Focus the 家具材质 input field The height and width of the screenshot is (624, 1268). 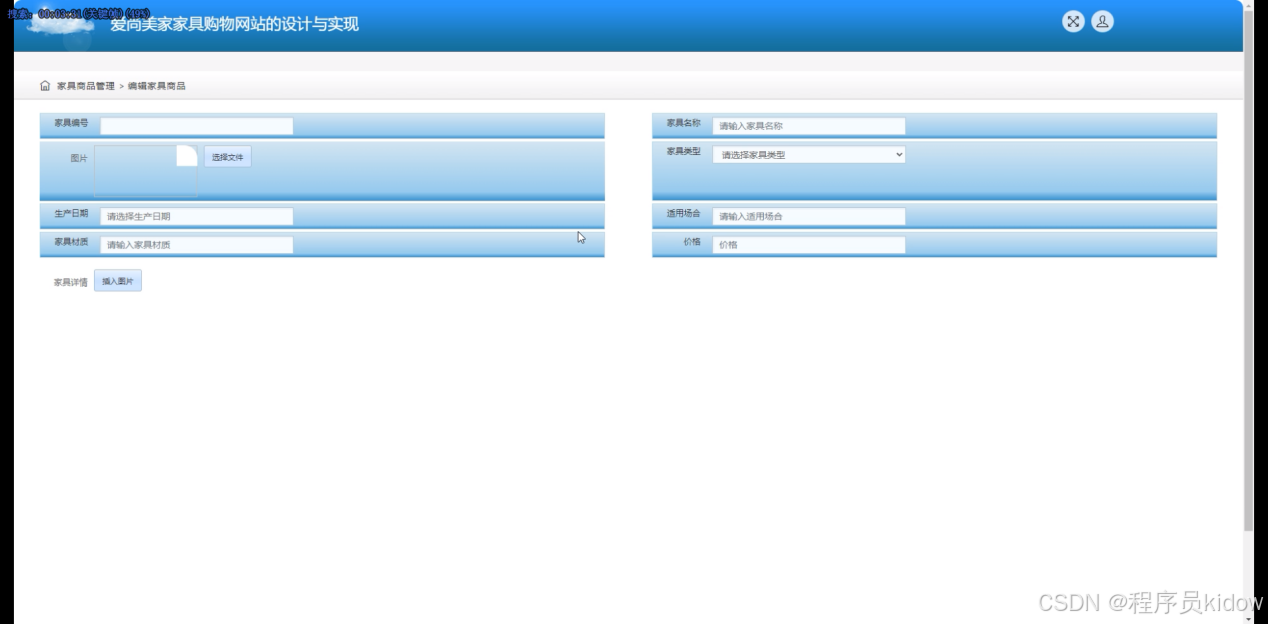196,245
